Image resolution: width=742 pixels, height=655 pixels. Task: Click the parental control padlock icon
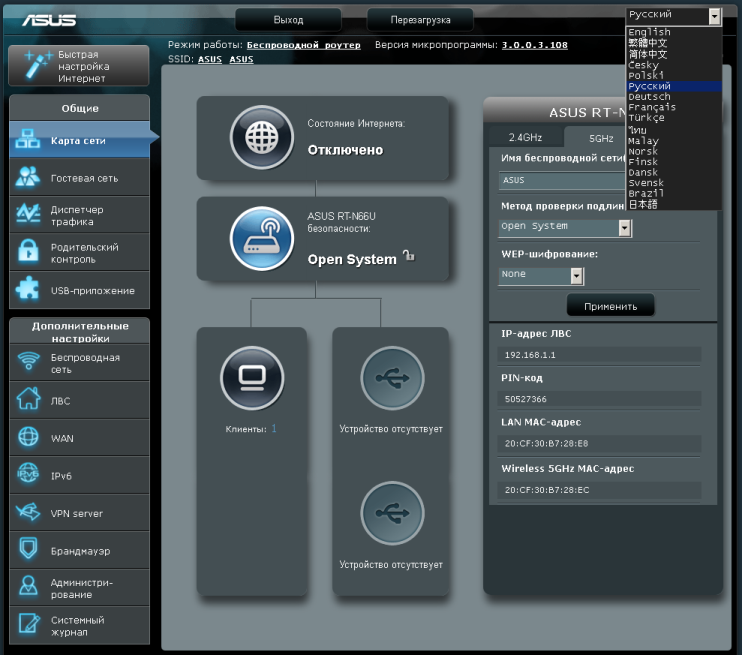click(28, 250)
